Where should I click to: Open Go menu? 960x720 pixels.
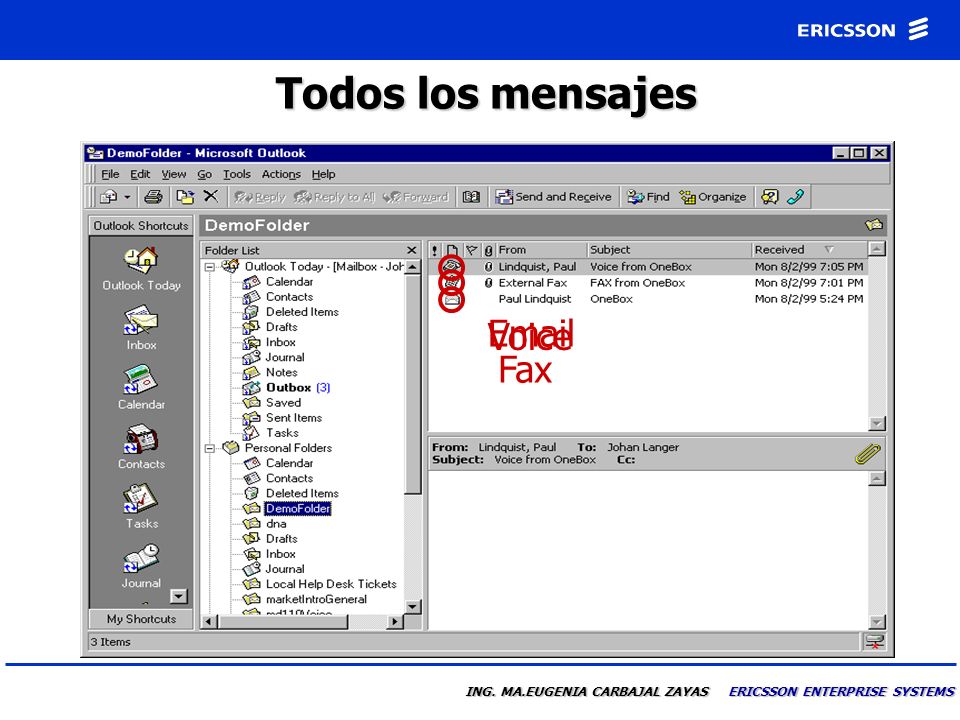[204, 174]
